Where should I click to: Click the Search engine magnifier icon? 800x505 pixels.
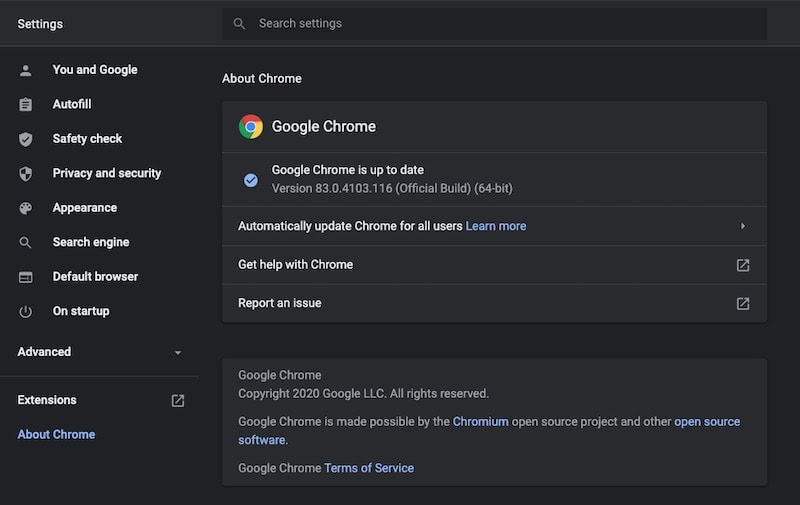point(26,243)
